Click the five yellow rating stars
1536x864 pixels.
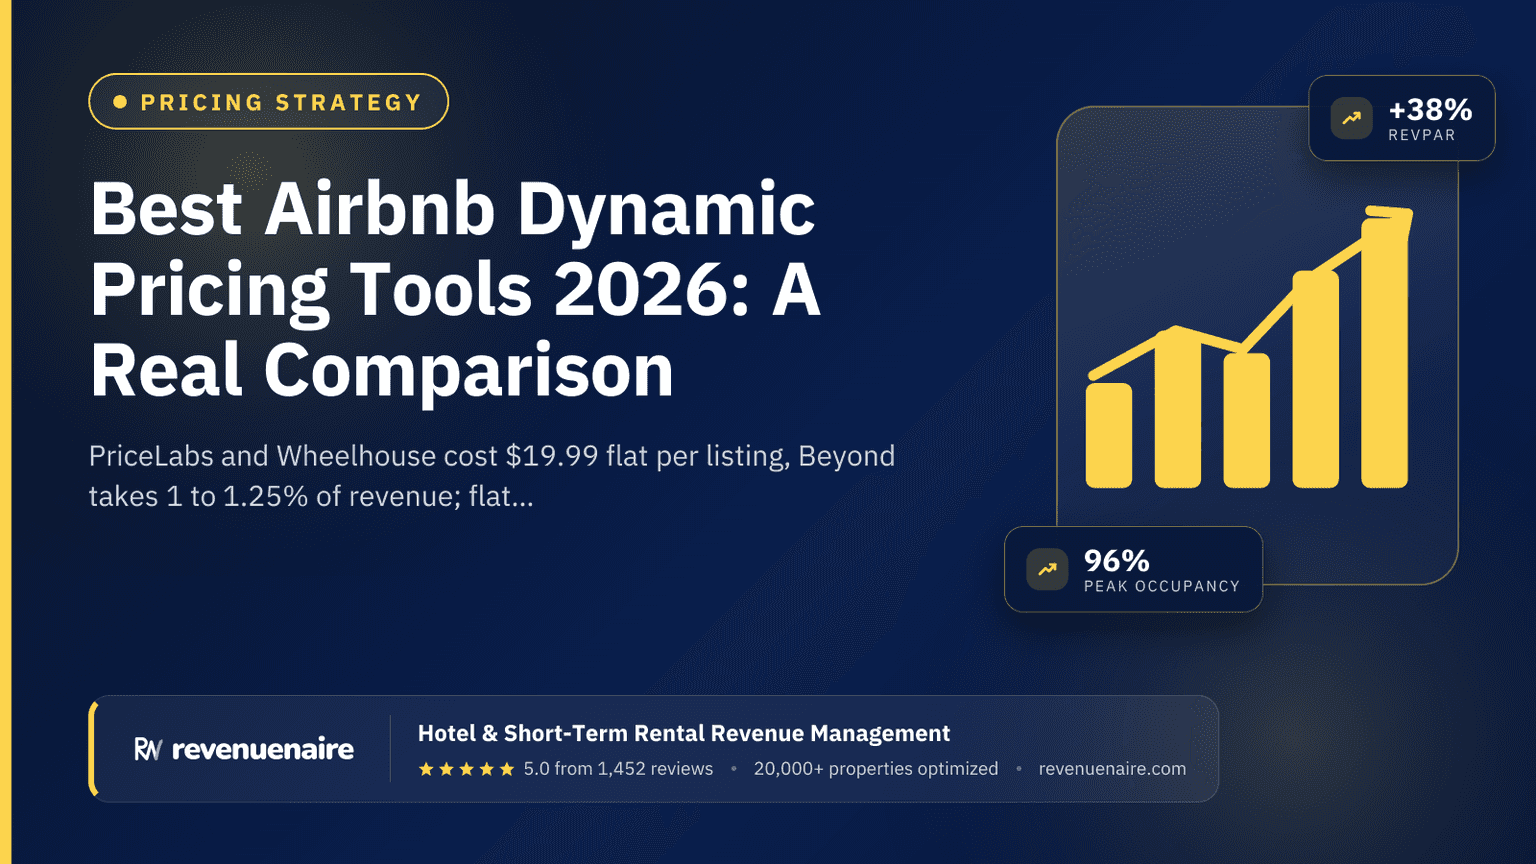pos(466,769)
